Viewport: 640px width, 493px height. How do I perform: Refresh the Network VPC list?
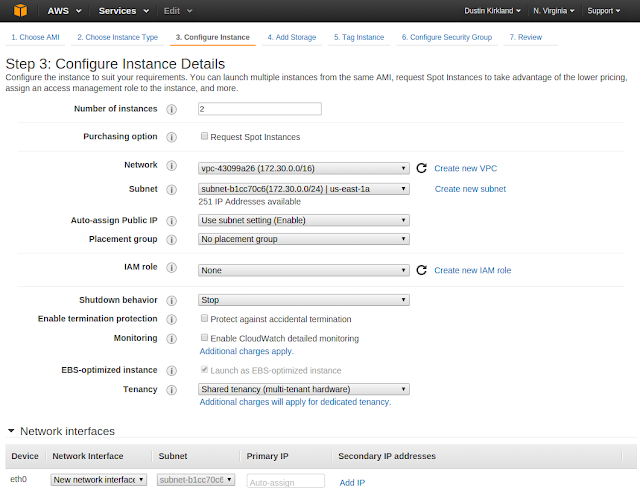pos(421,168)
